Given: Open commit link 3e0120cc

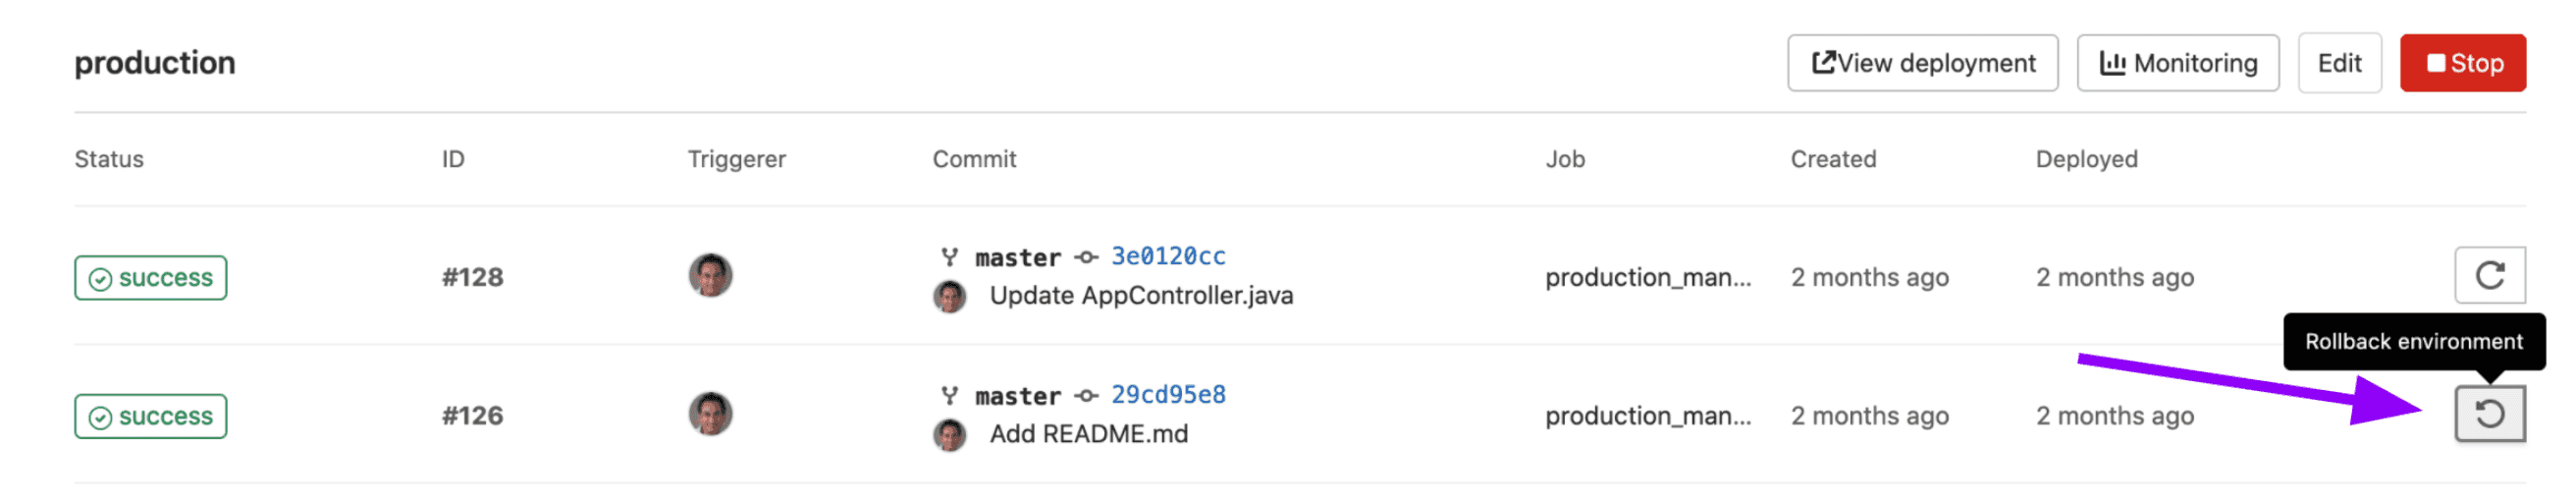Looking at the screenshot, I should pos(1168,257).
